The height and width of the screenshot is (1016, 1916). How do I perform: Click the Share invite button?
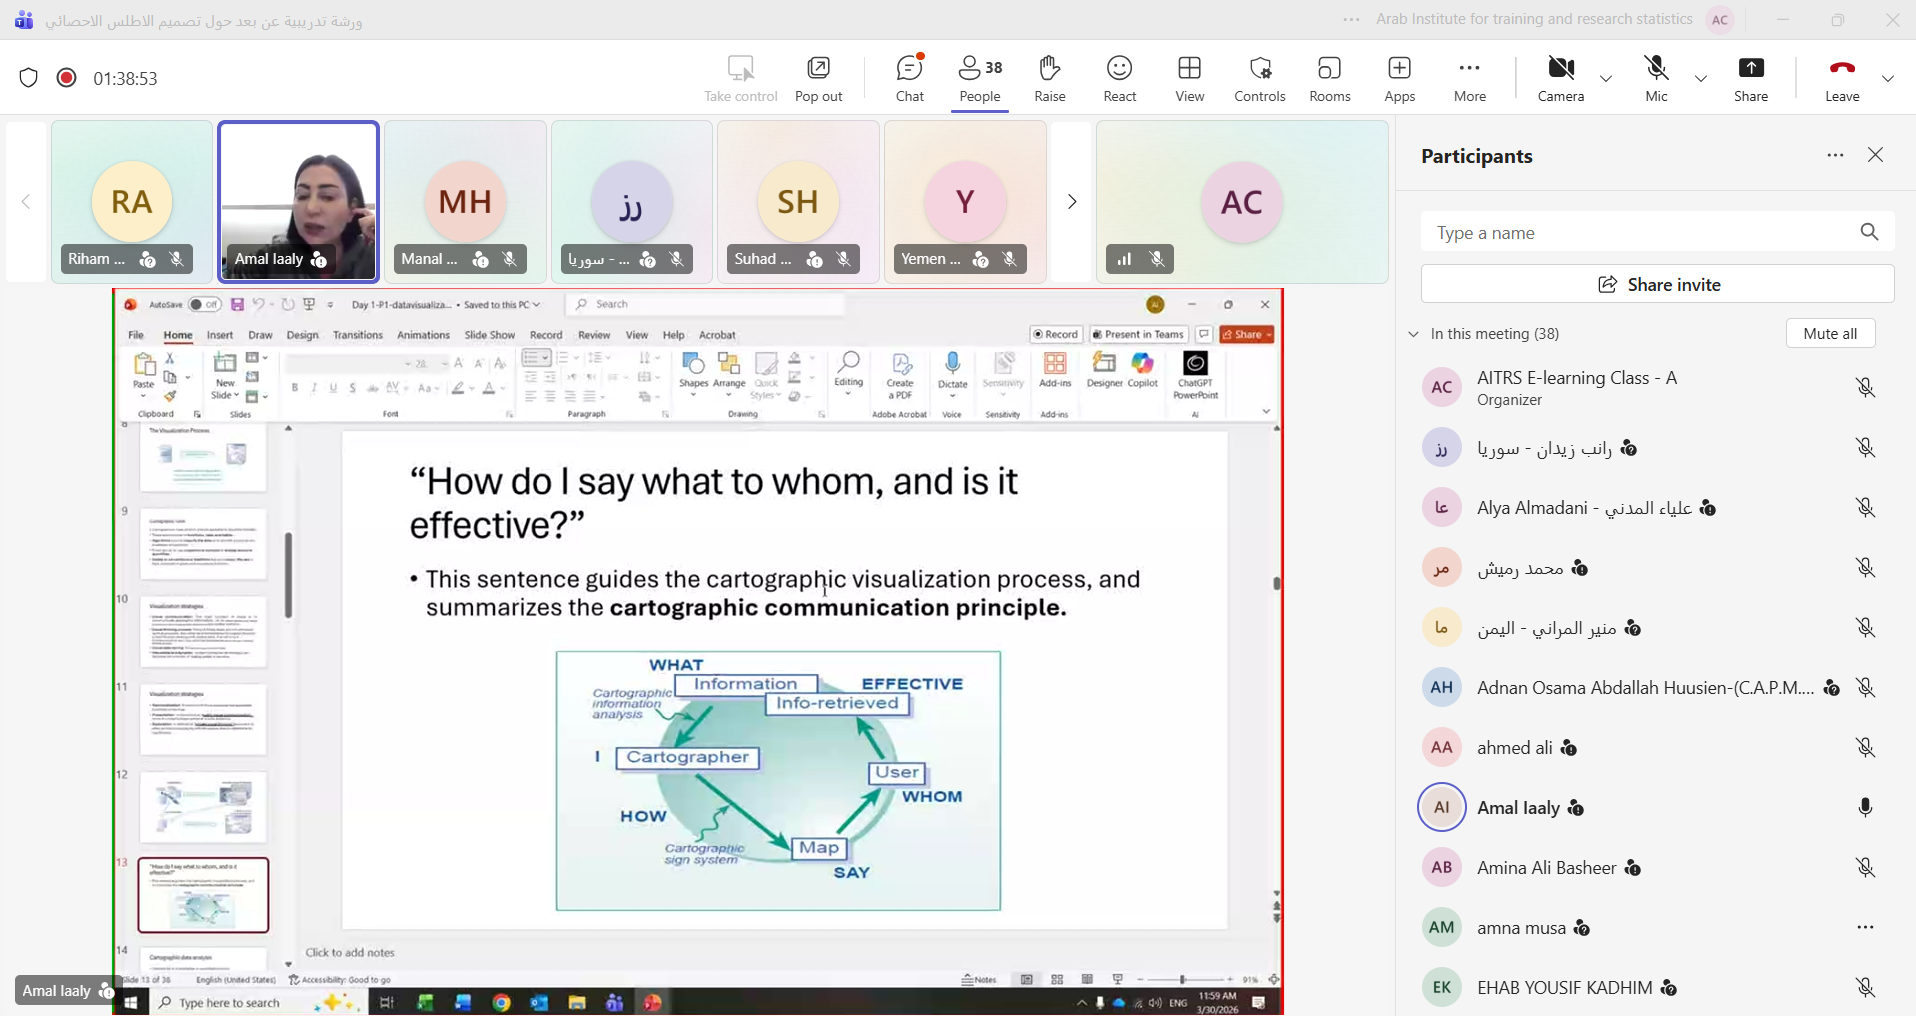pos(1657,285)
